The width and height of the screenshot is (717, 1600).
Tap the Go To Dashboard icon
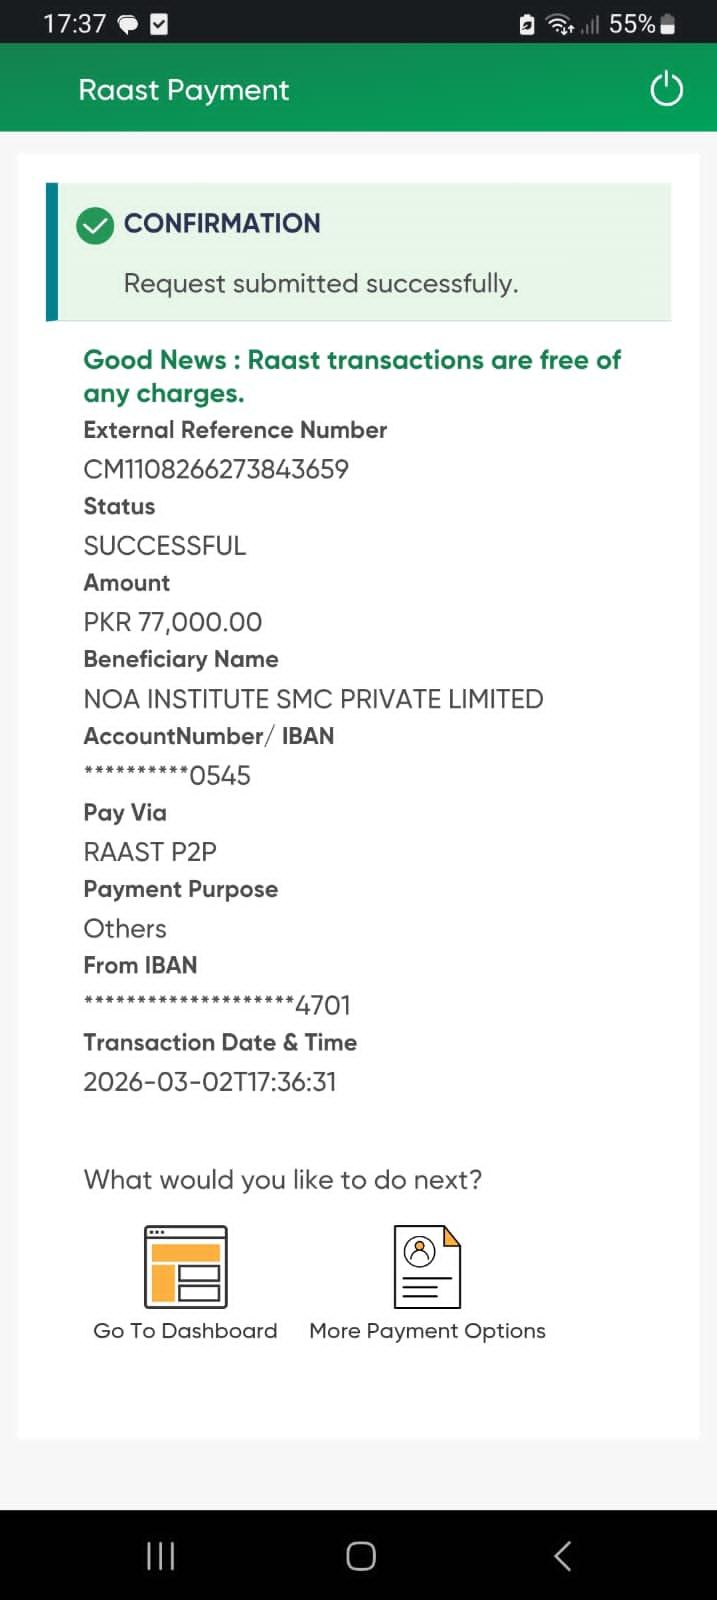(x=186, y=1267)
